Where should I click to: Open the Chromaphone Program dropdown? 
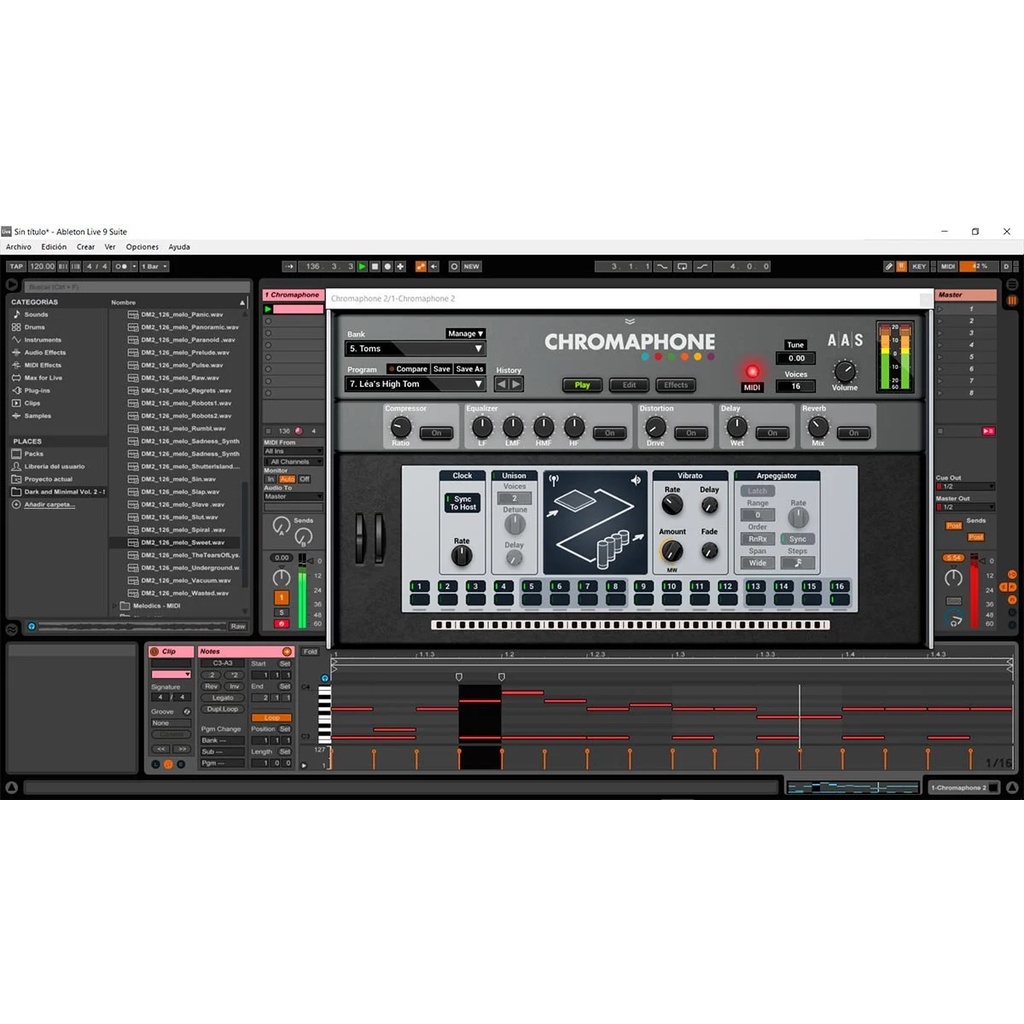[415, 384]
